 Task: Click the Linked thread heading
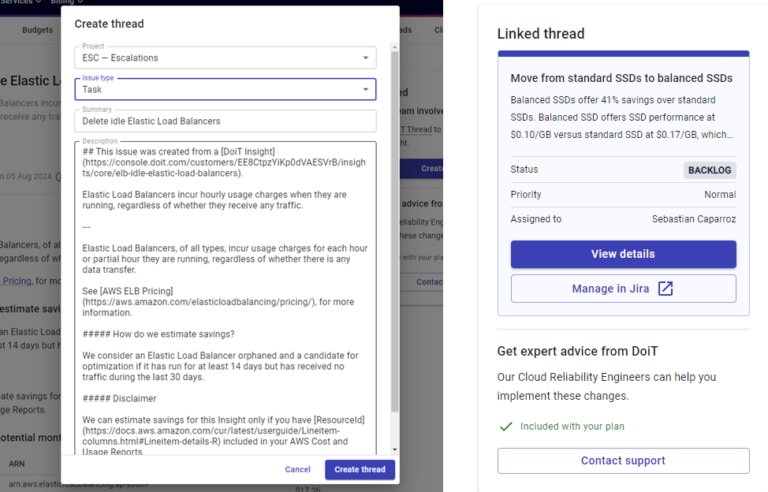pos(541,33)
